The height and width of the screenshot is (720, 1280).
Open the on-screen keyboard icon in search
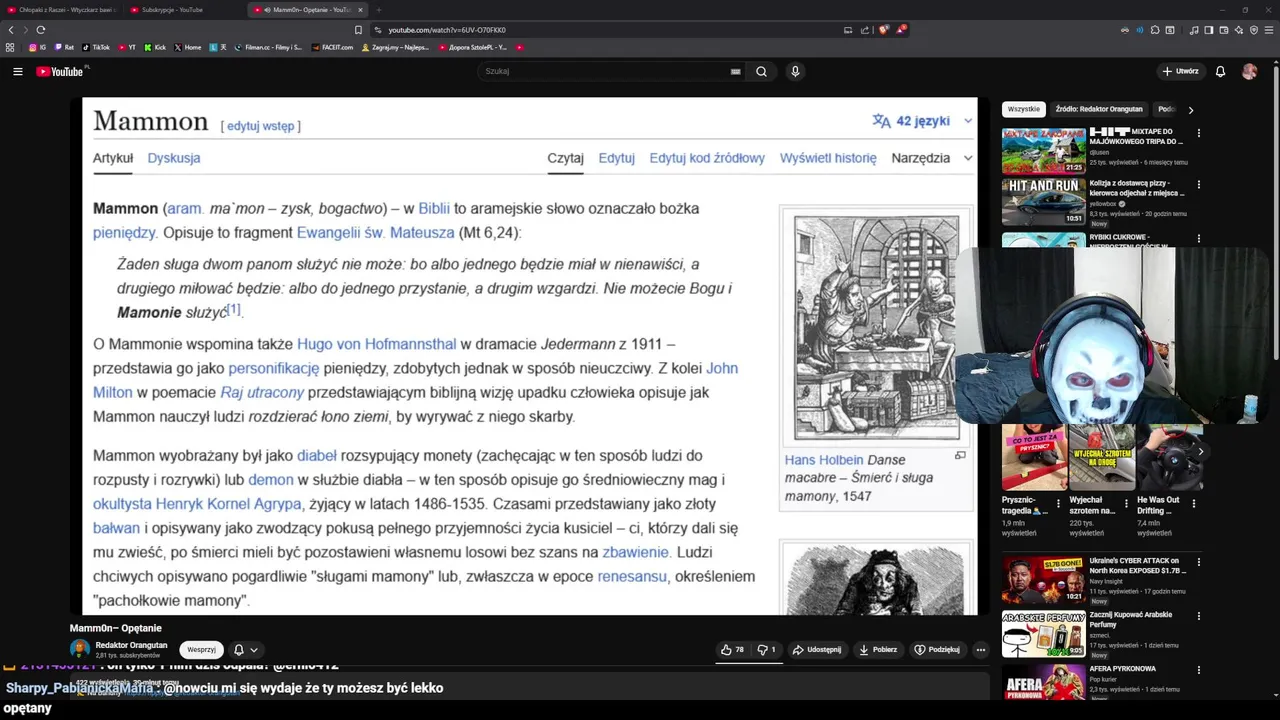[735, 71]
